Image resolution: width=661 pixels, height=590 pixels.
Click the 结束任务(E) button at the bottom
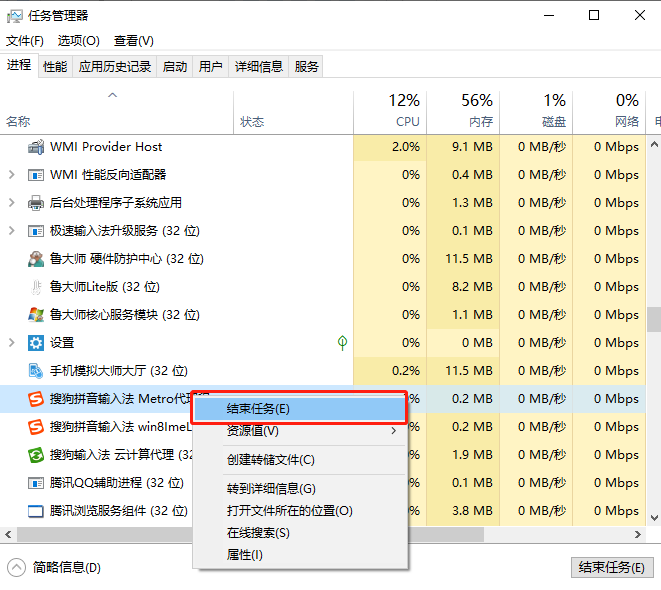(x=612, y=568)
